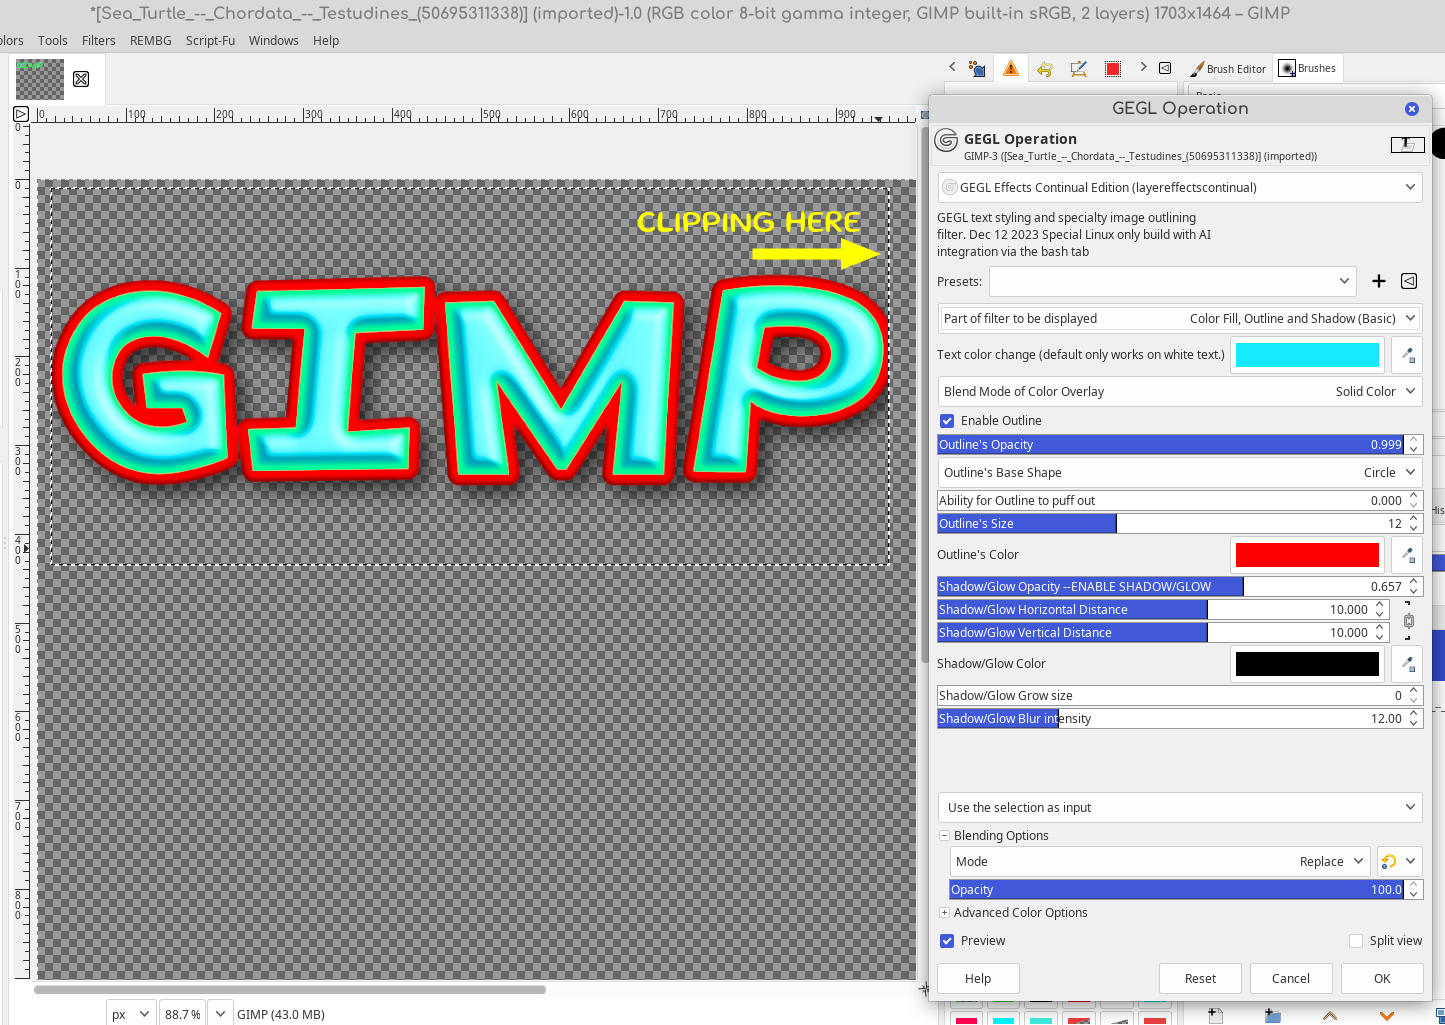Open the Windows menu
Image resolution: width=1445 pixels, height=1025 pixels.
(274, 41)
